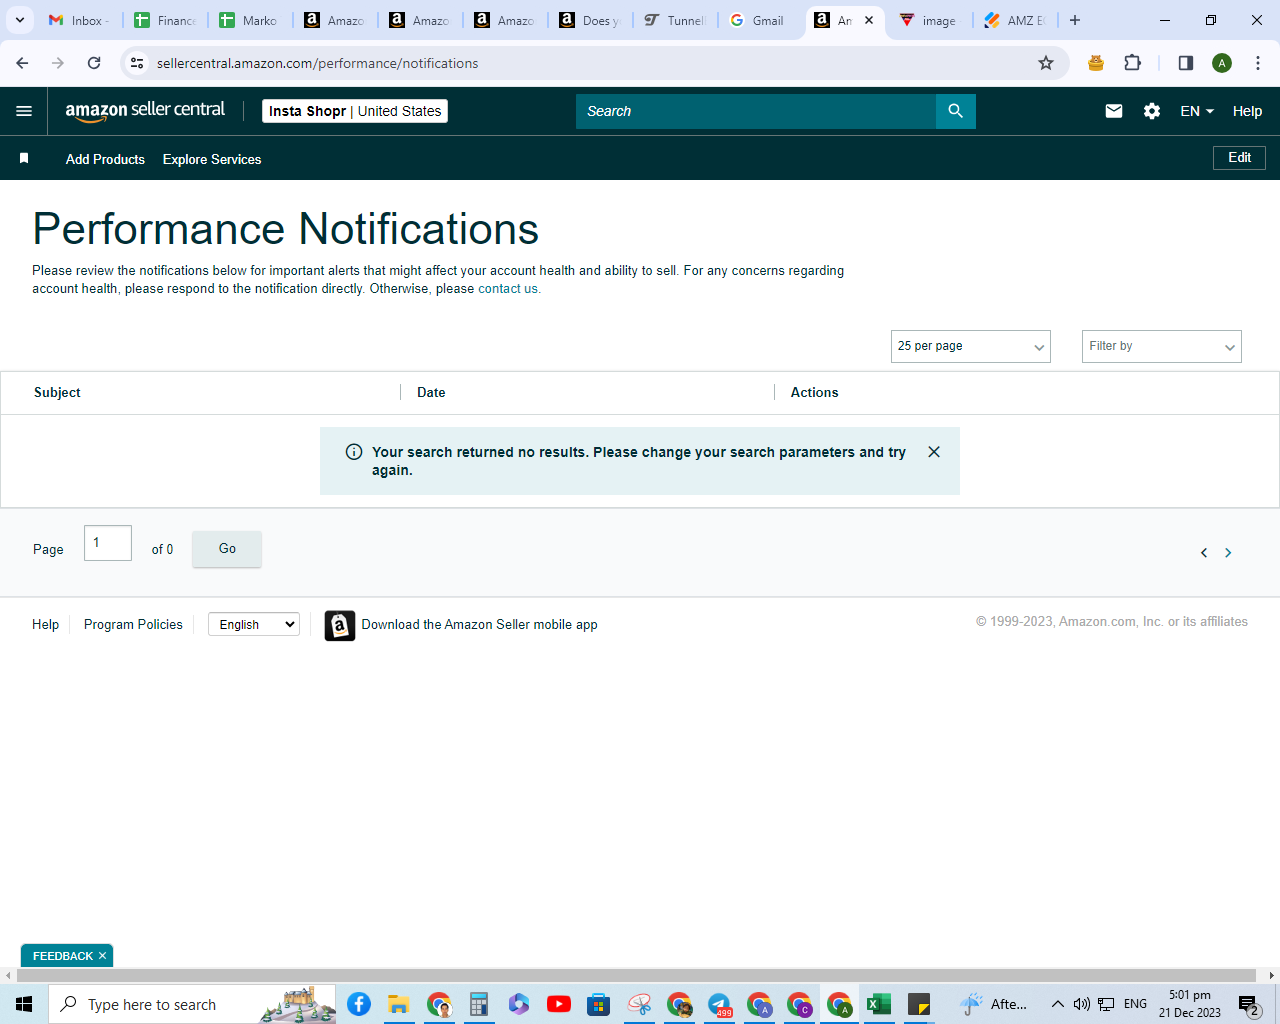View site information icon in address bar

tap(138, 63)
